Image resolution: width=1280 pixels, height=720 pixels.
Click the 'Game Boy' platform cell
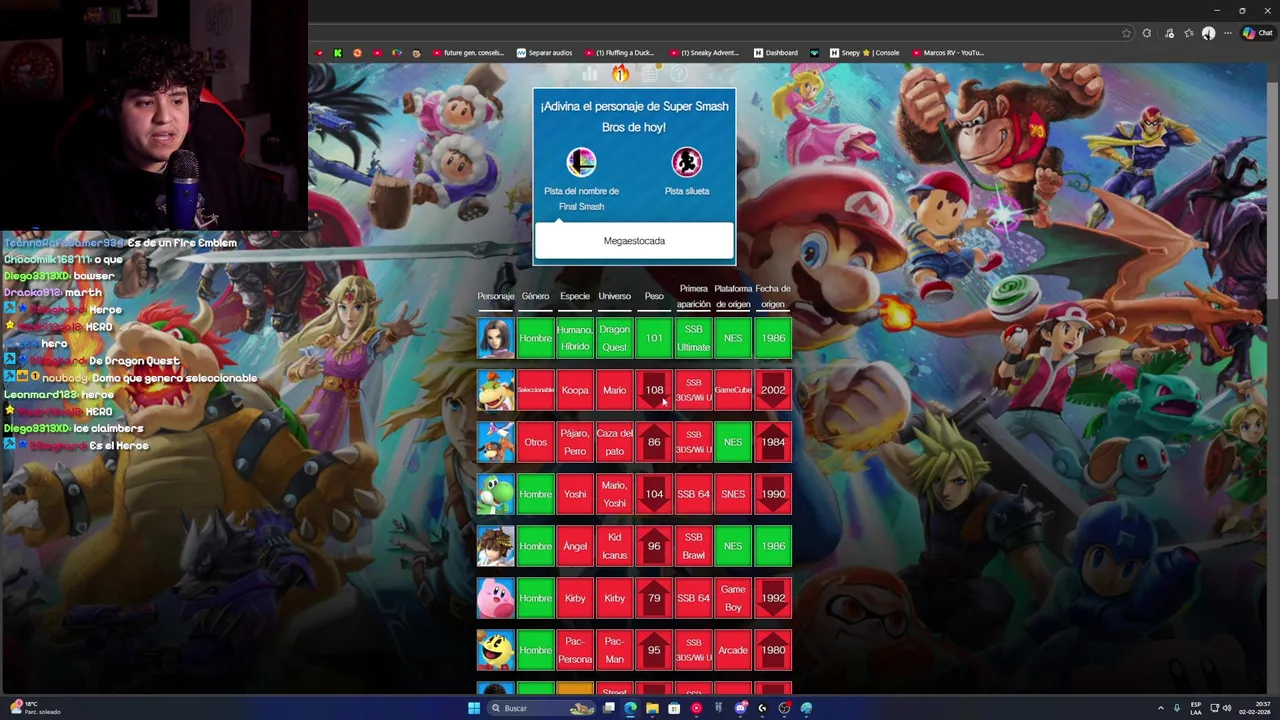[x=733, y=598]
